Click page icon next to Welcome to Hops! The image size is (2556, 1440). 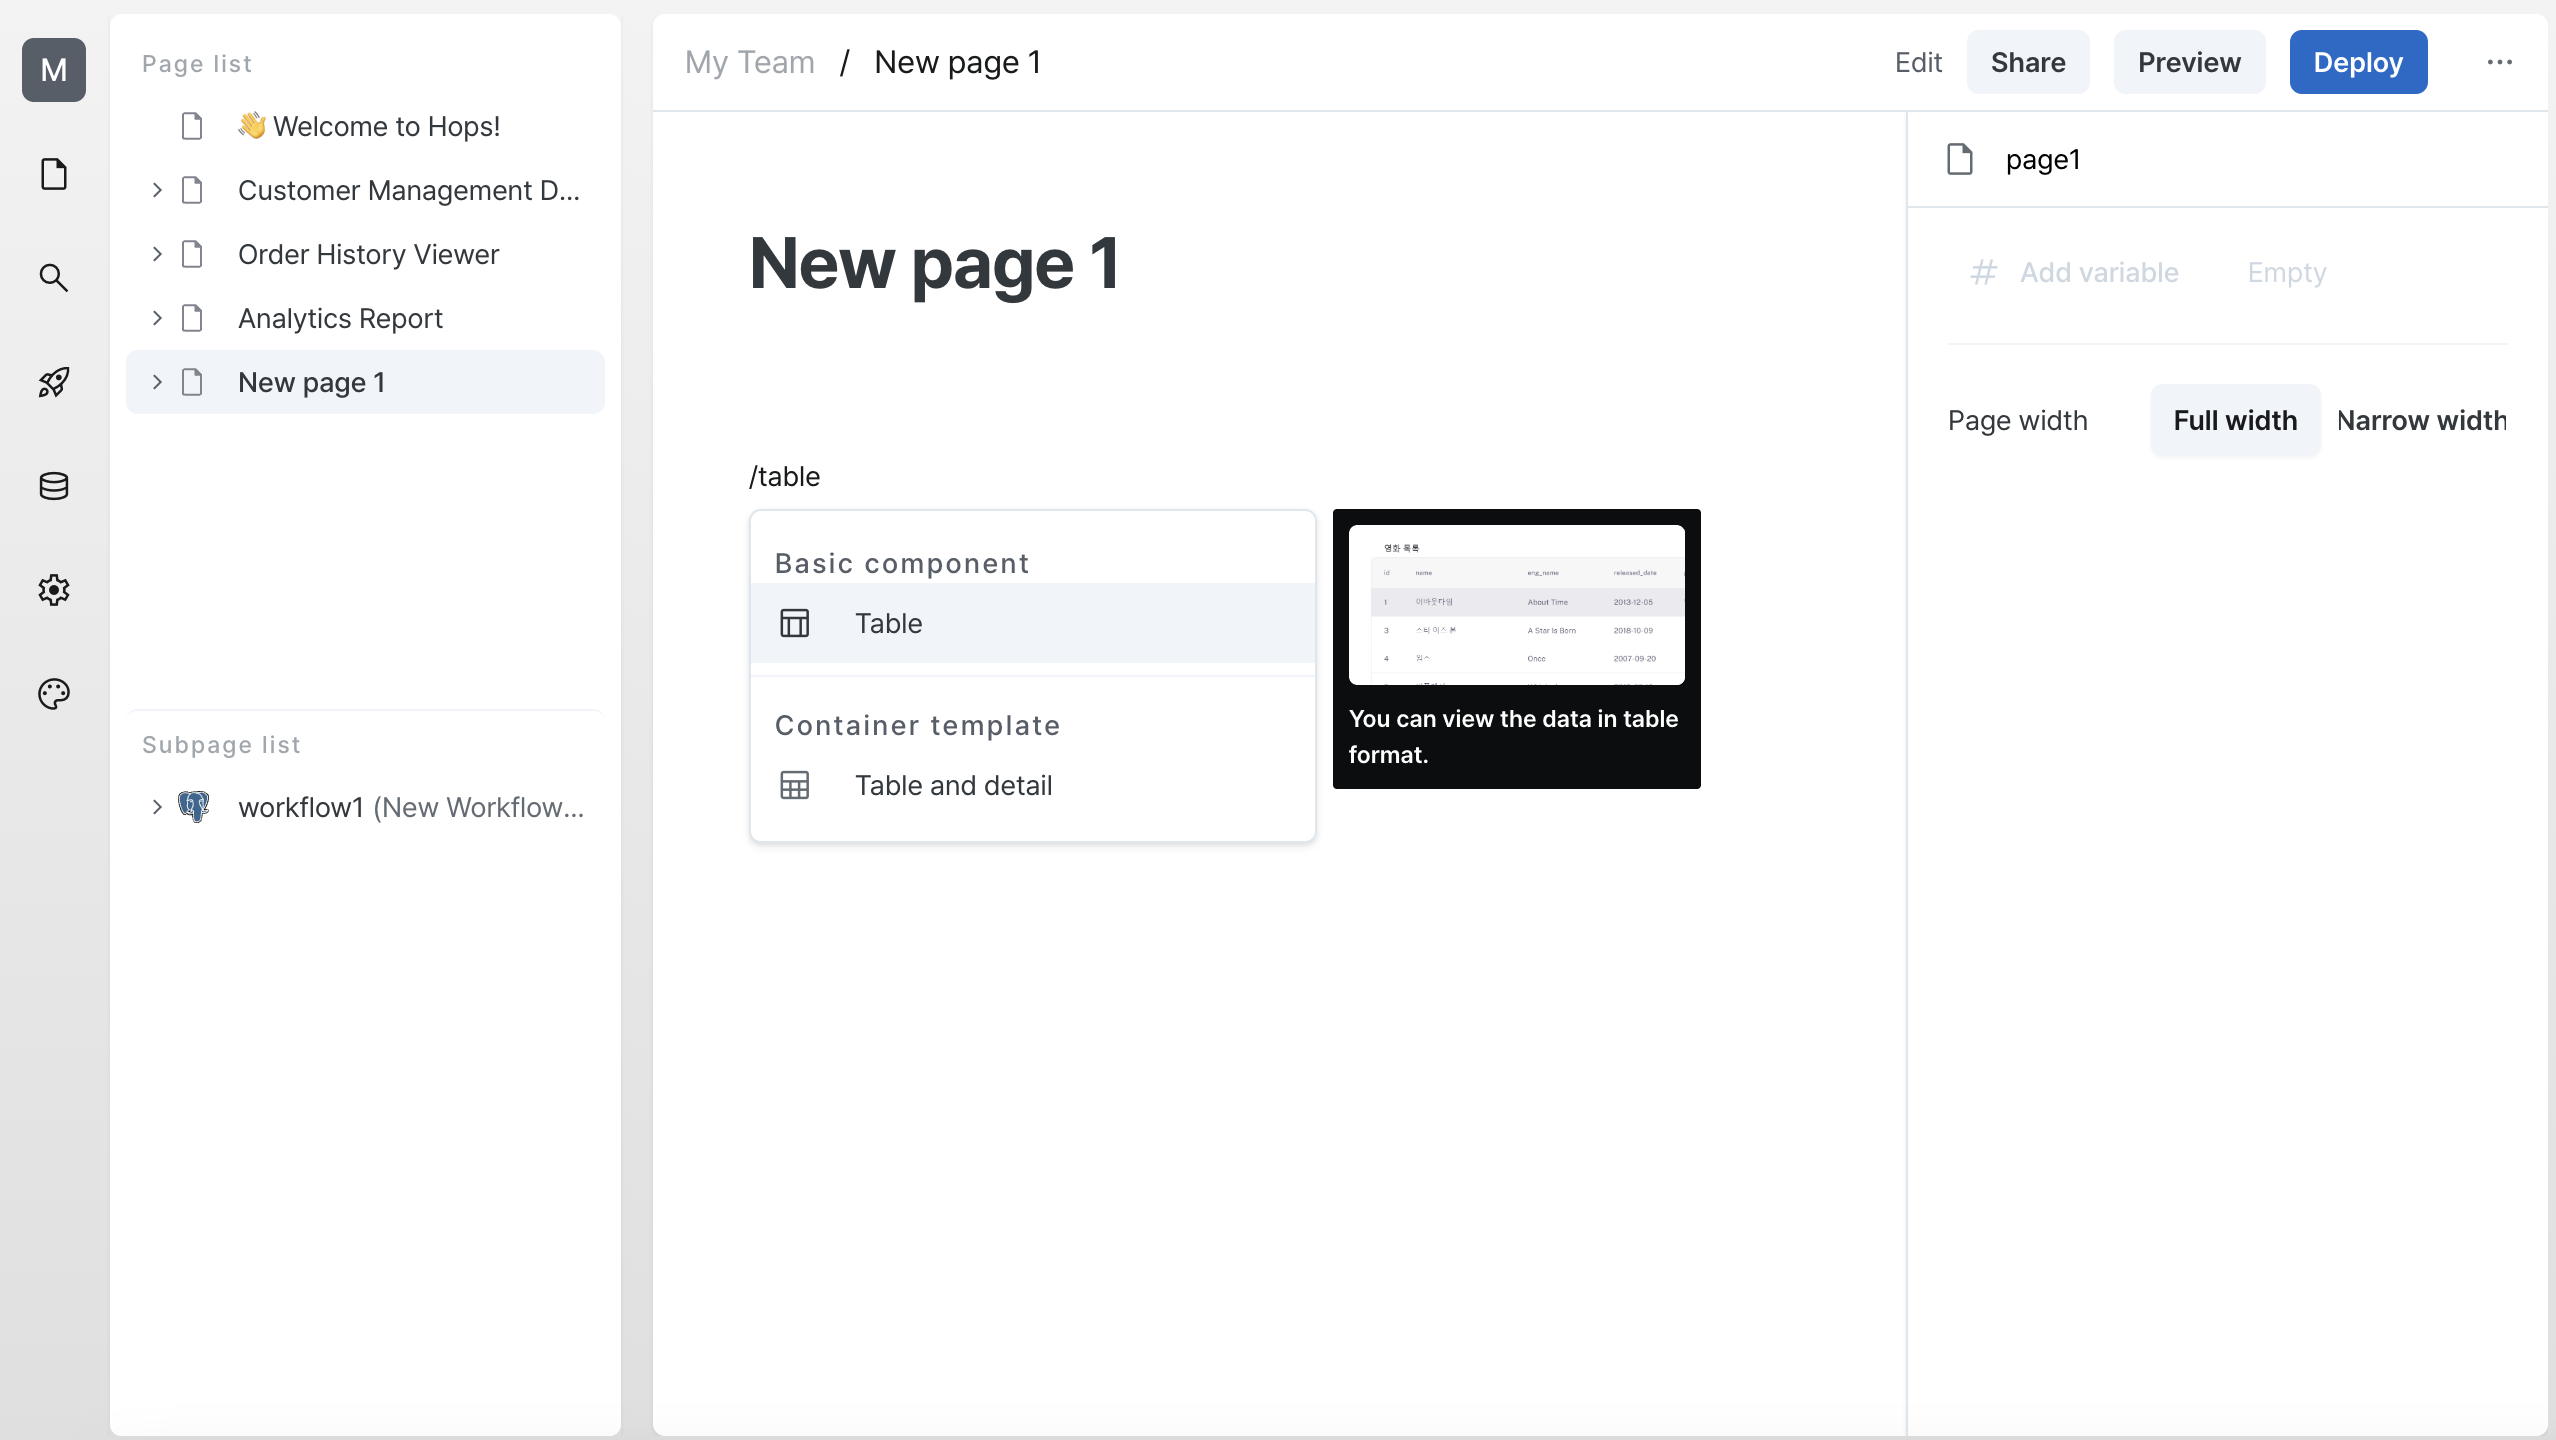click(x=192, y=126)
